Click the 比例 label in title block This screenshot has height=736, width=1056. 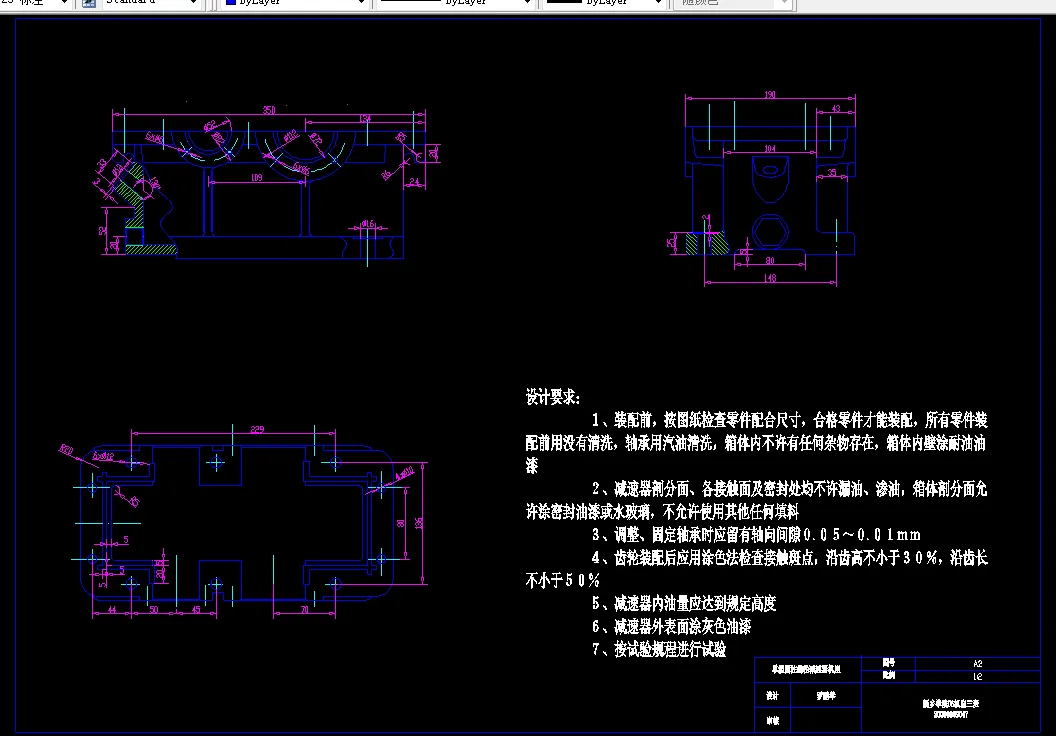(x=889, y=675)
